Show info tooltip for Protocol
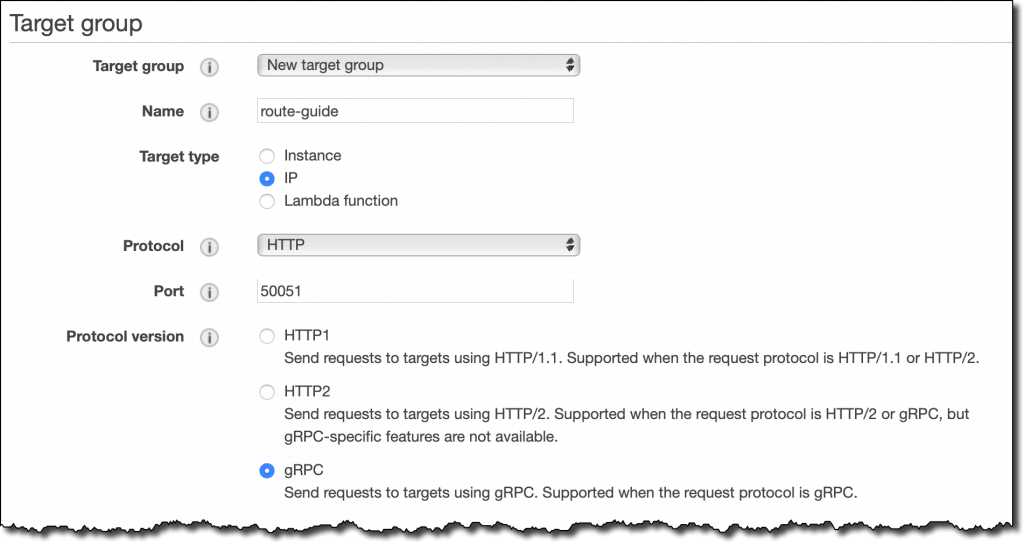Screen dimensions: 1024x544 point(209,247)
